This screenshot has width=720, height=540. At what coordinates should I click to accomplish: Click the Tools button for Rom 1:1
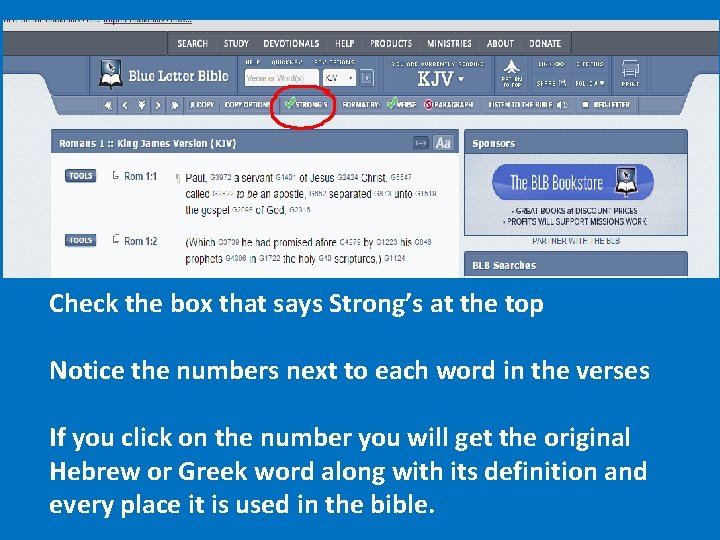[x=80, y=176]
